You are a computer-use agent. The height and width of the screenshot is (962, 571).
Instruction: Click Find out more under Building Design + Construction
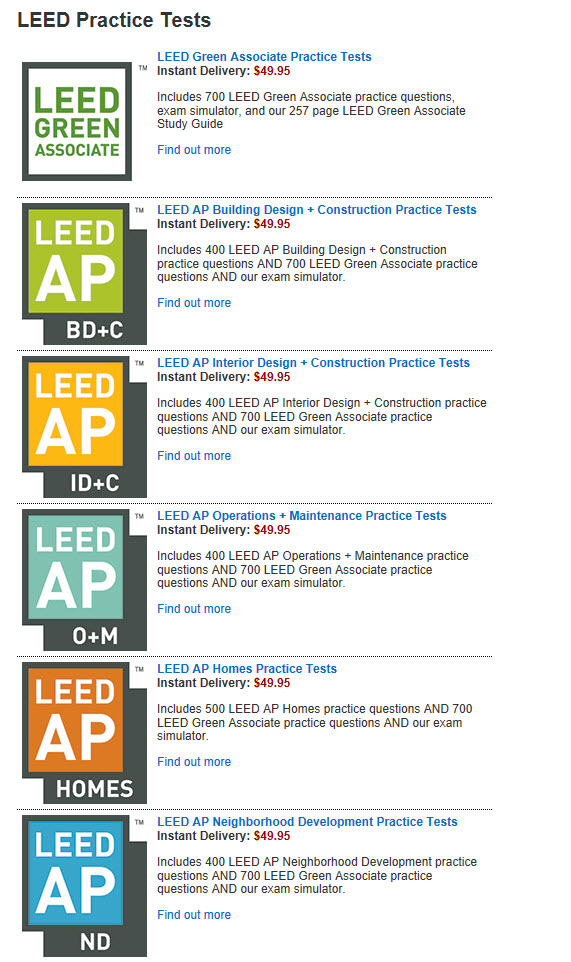click(x=194, y=302)
